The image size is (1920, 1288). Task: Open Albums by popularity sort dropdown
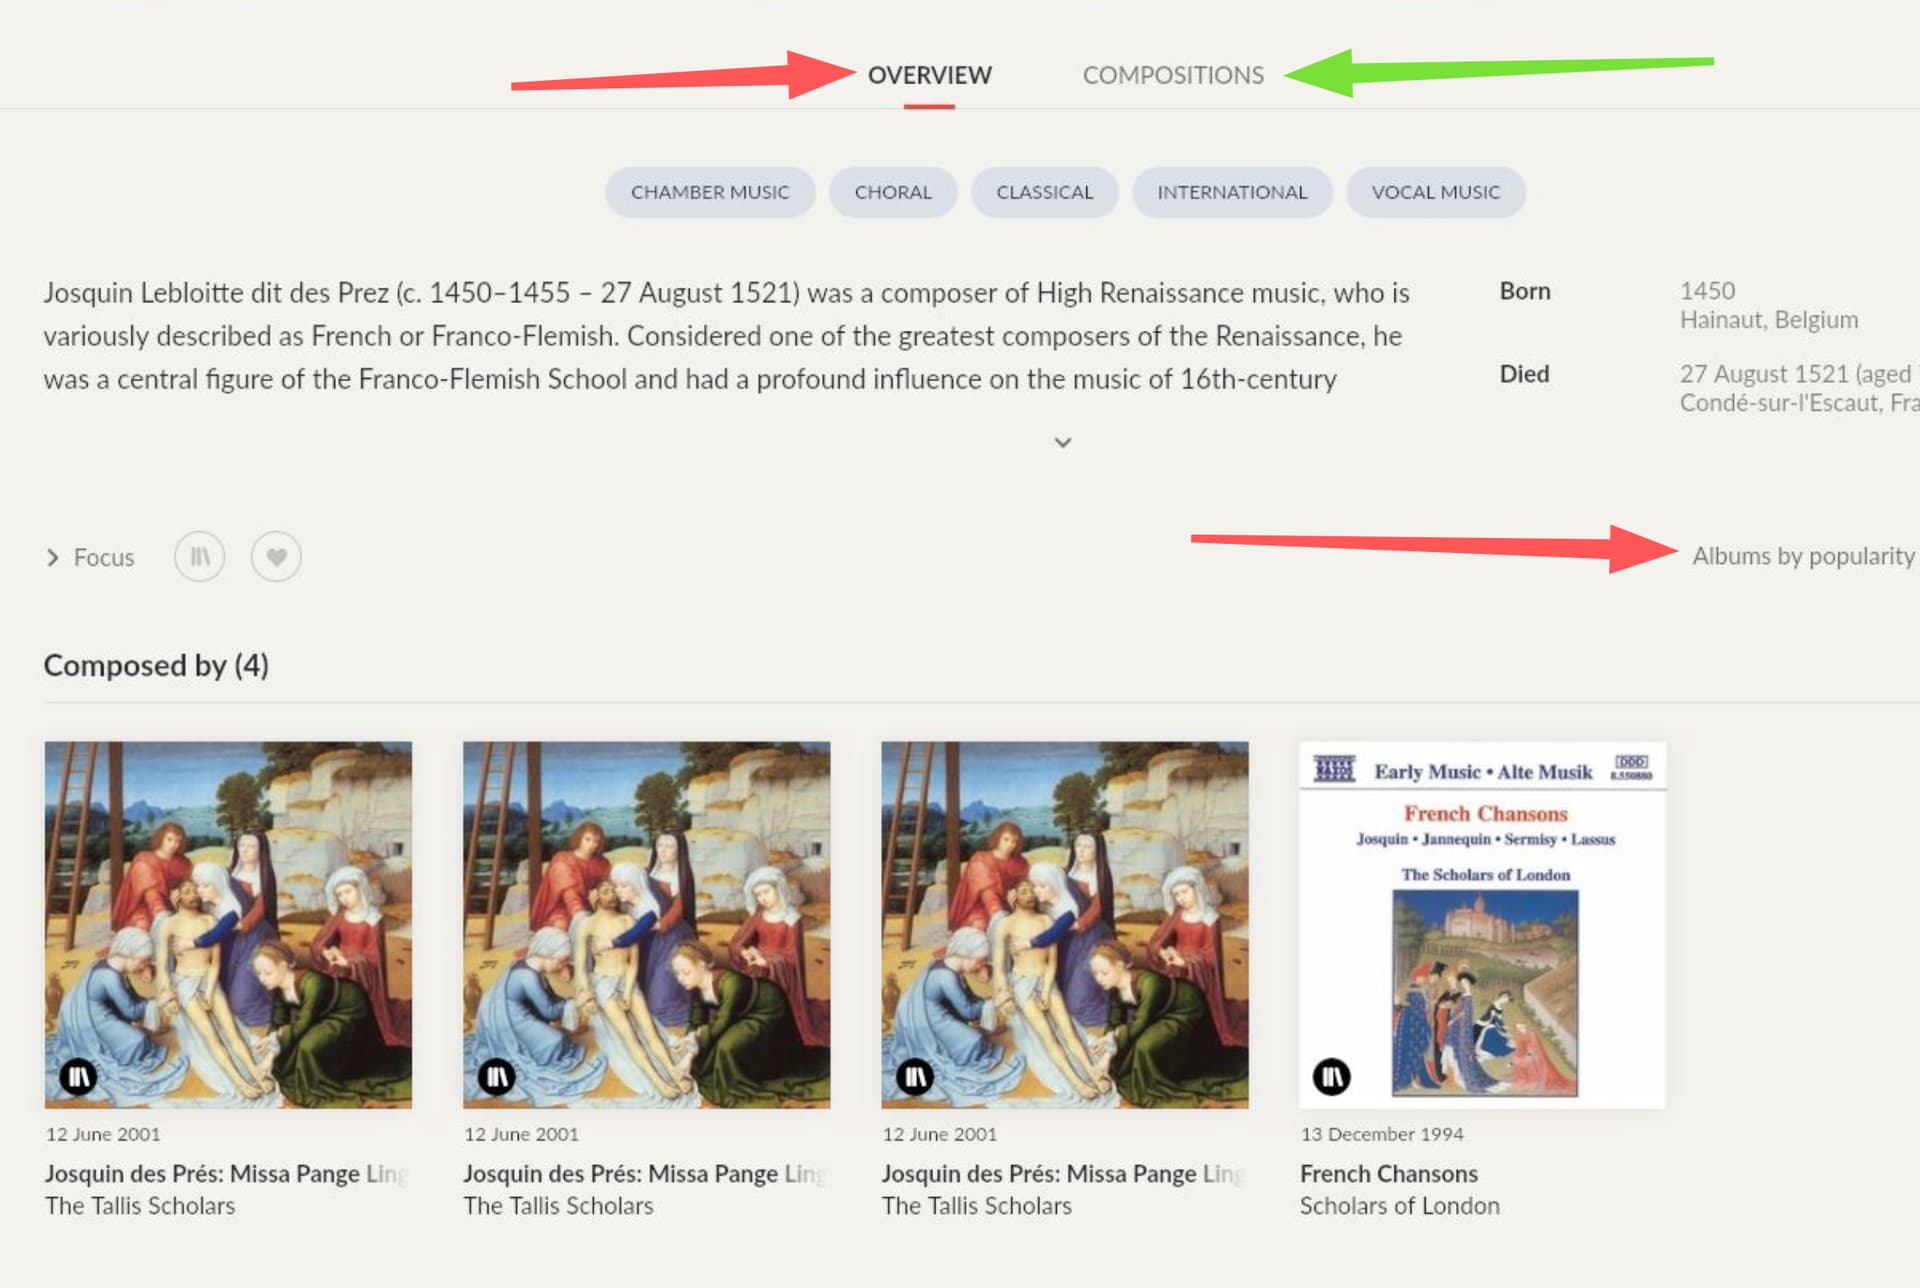(x=1803, y=556)
